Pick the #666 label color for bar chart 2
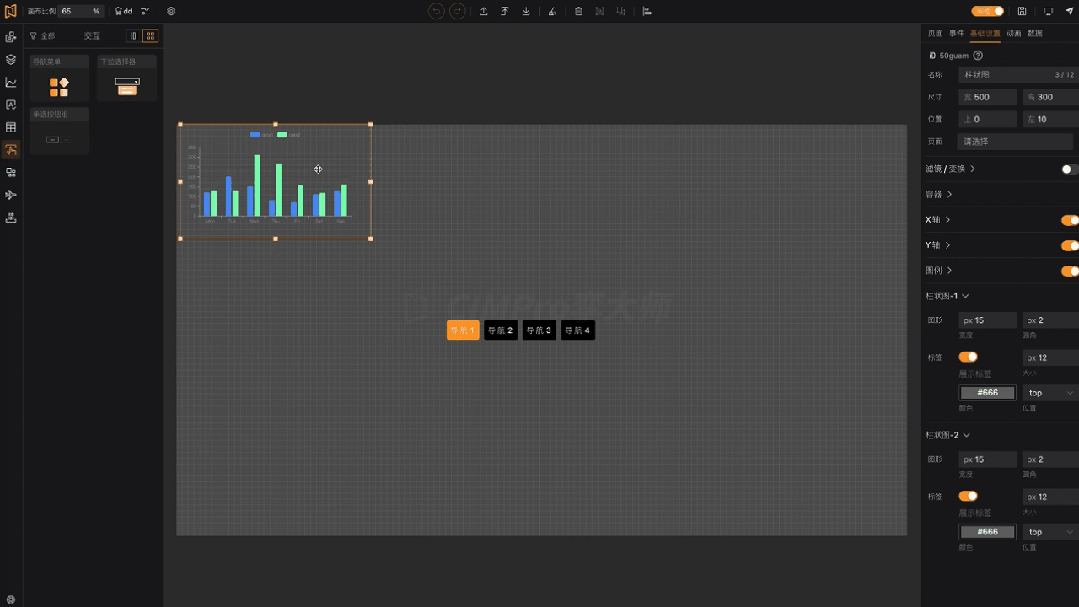The width and height of the screenshot is (1079, 607). pyautogui.click(x=987, y=531)
